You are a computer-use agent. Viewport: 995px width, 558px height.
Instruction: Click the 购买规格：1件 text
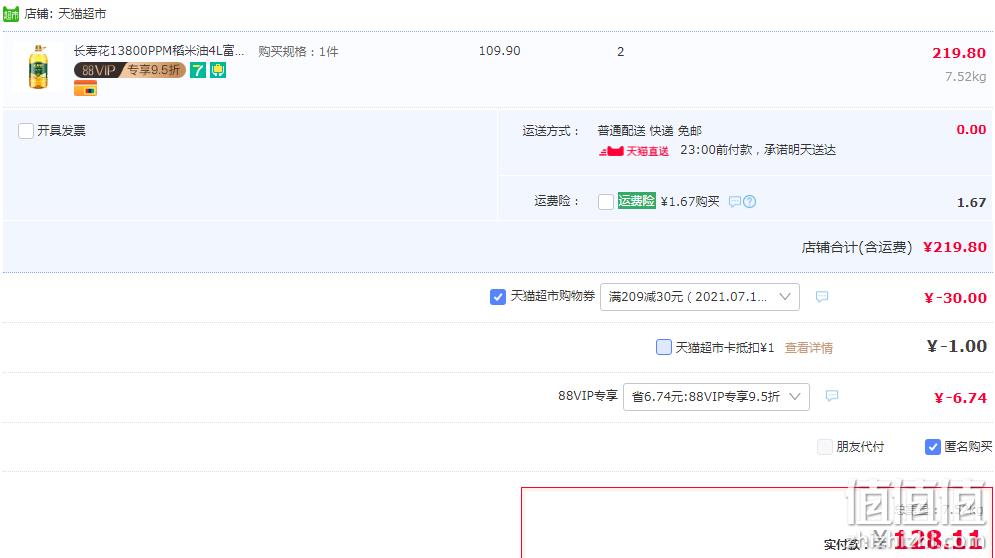click(298, 51)
